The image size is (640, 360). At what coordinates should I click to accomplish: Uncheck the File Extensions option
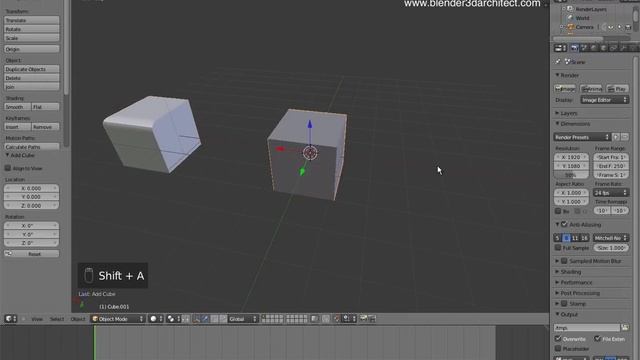tap(597, 339)
